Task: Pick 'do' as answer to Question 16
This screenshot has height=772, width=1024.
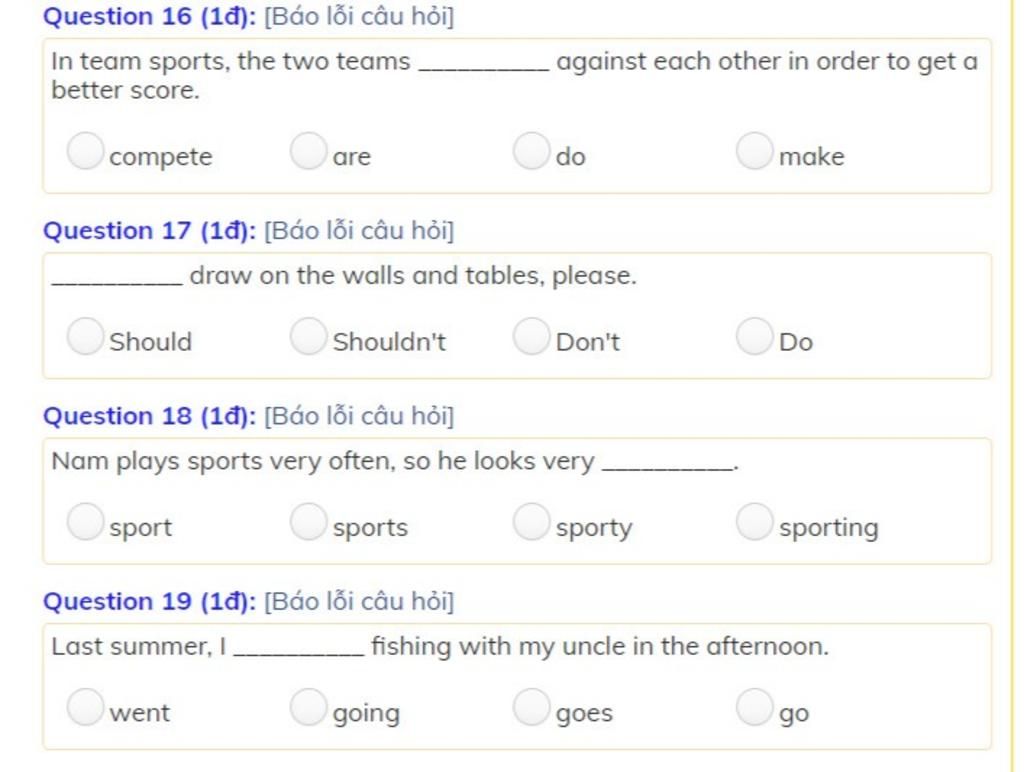Action: tap(532, 151)
